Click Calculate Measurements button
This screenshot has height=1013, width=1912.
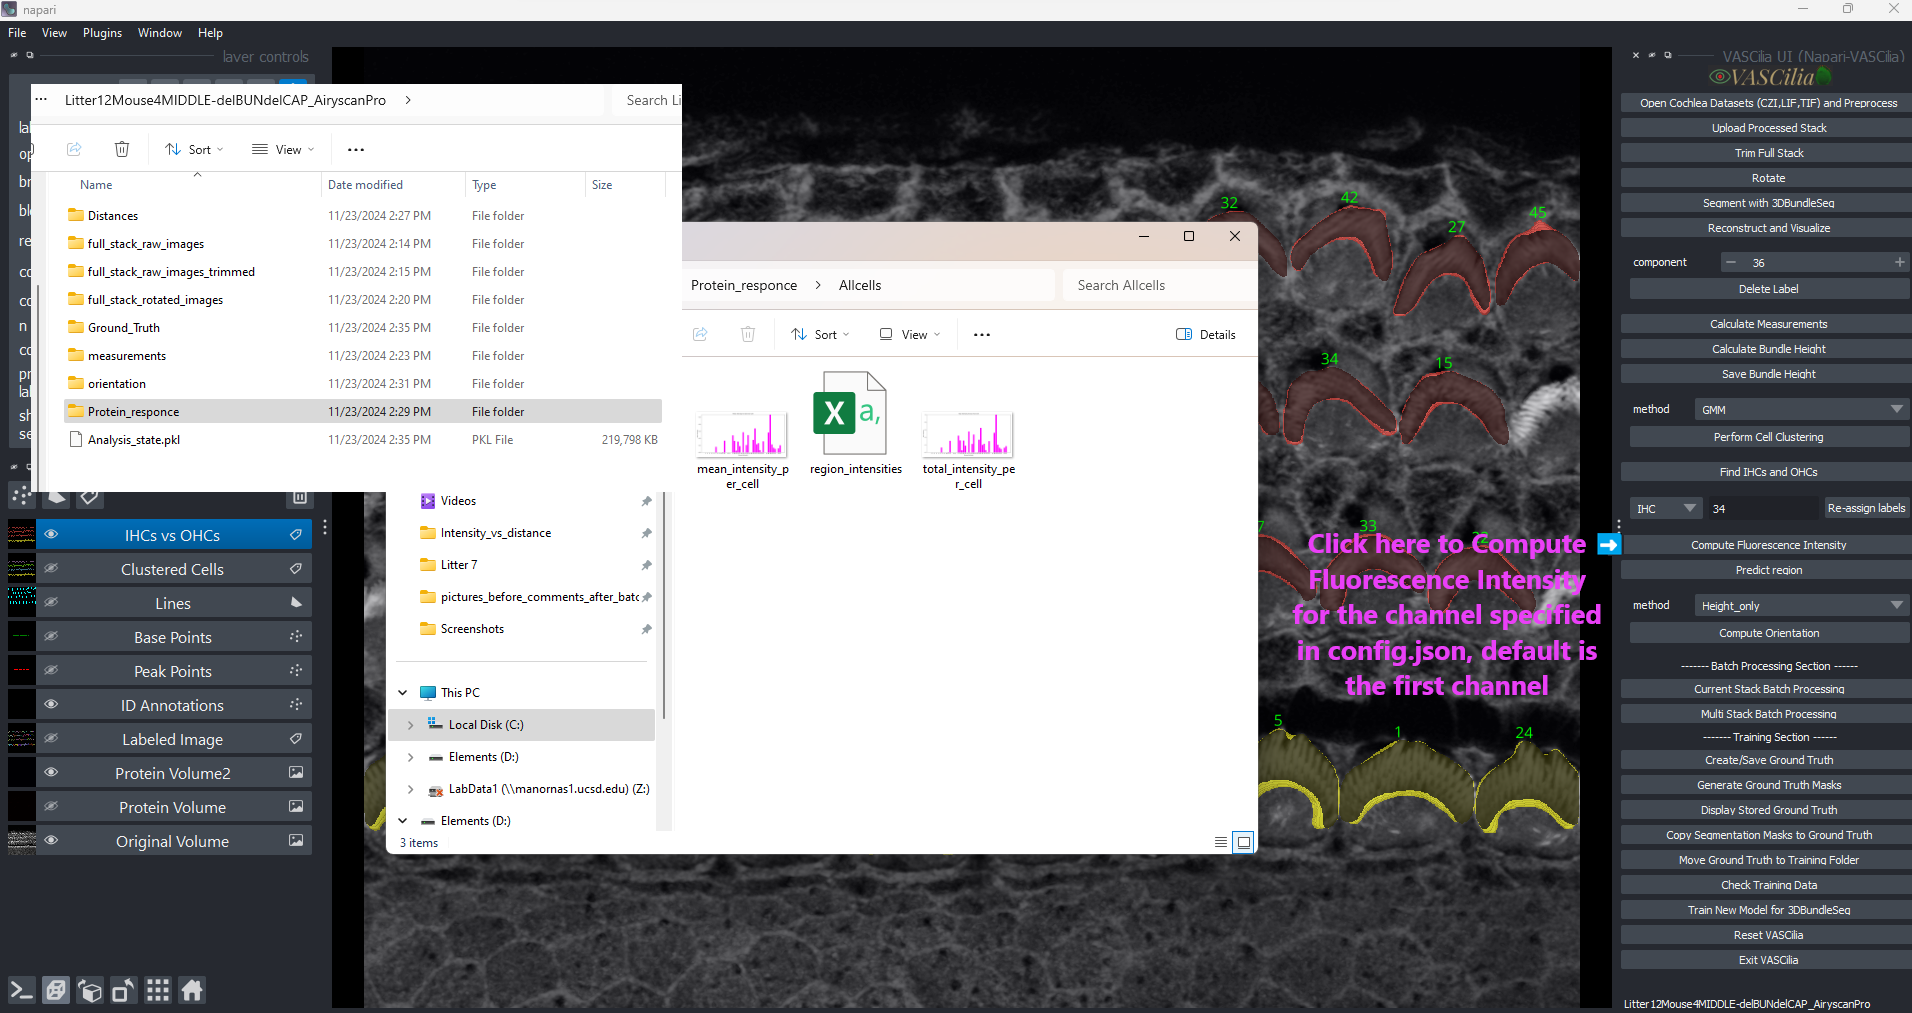(x=1768, y=324)
